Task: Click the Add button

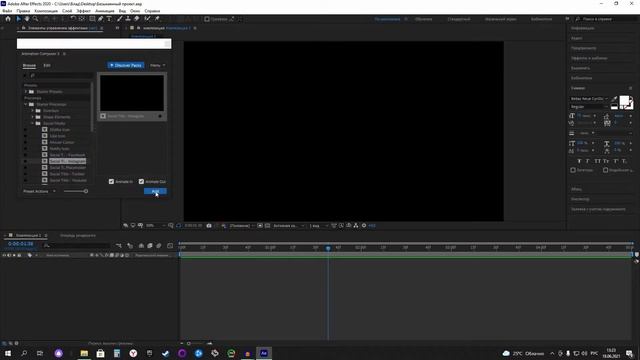Action: (x=155, y=191)
